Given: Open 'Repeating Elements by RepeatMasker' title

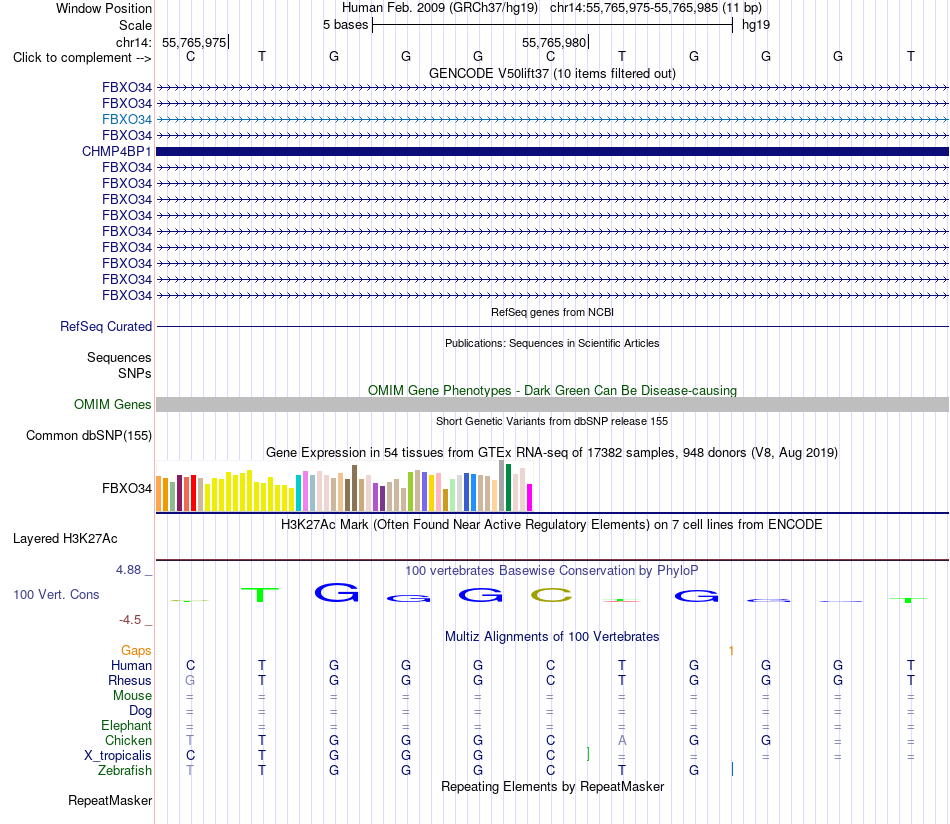Looking at the screenshot, I should pos(552,787).
